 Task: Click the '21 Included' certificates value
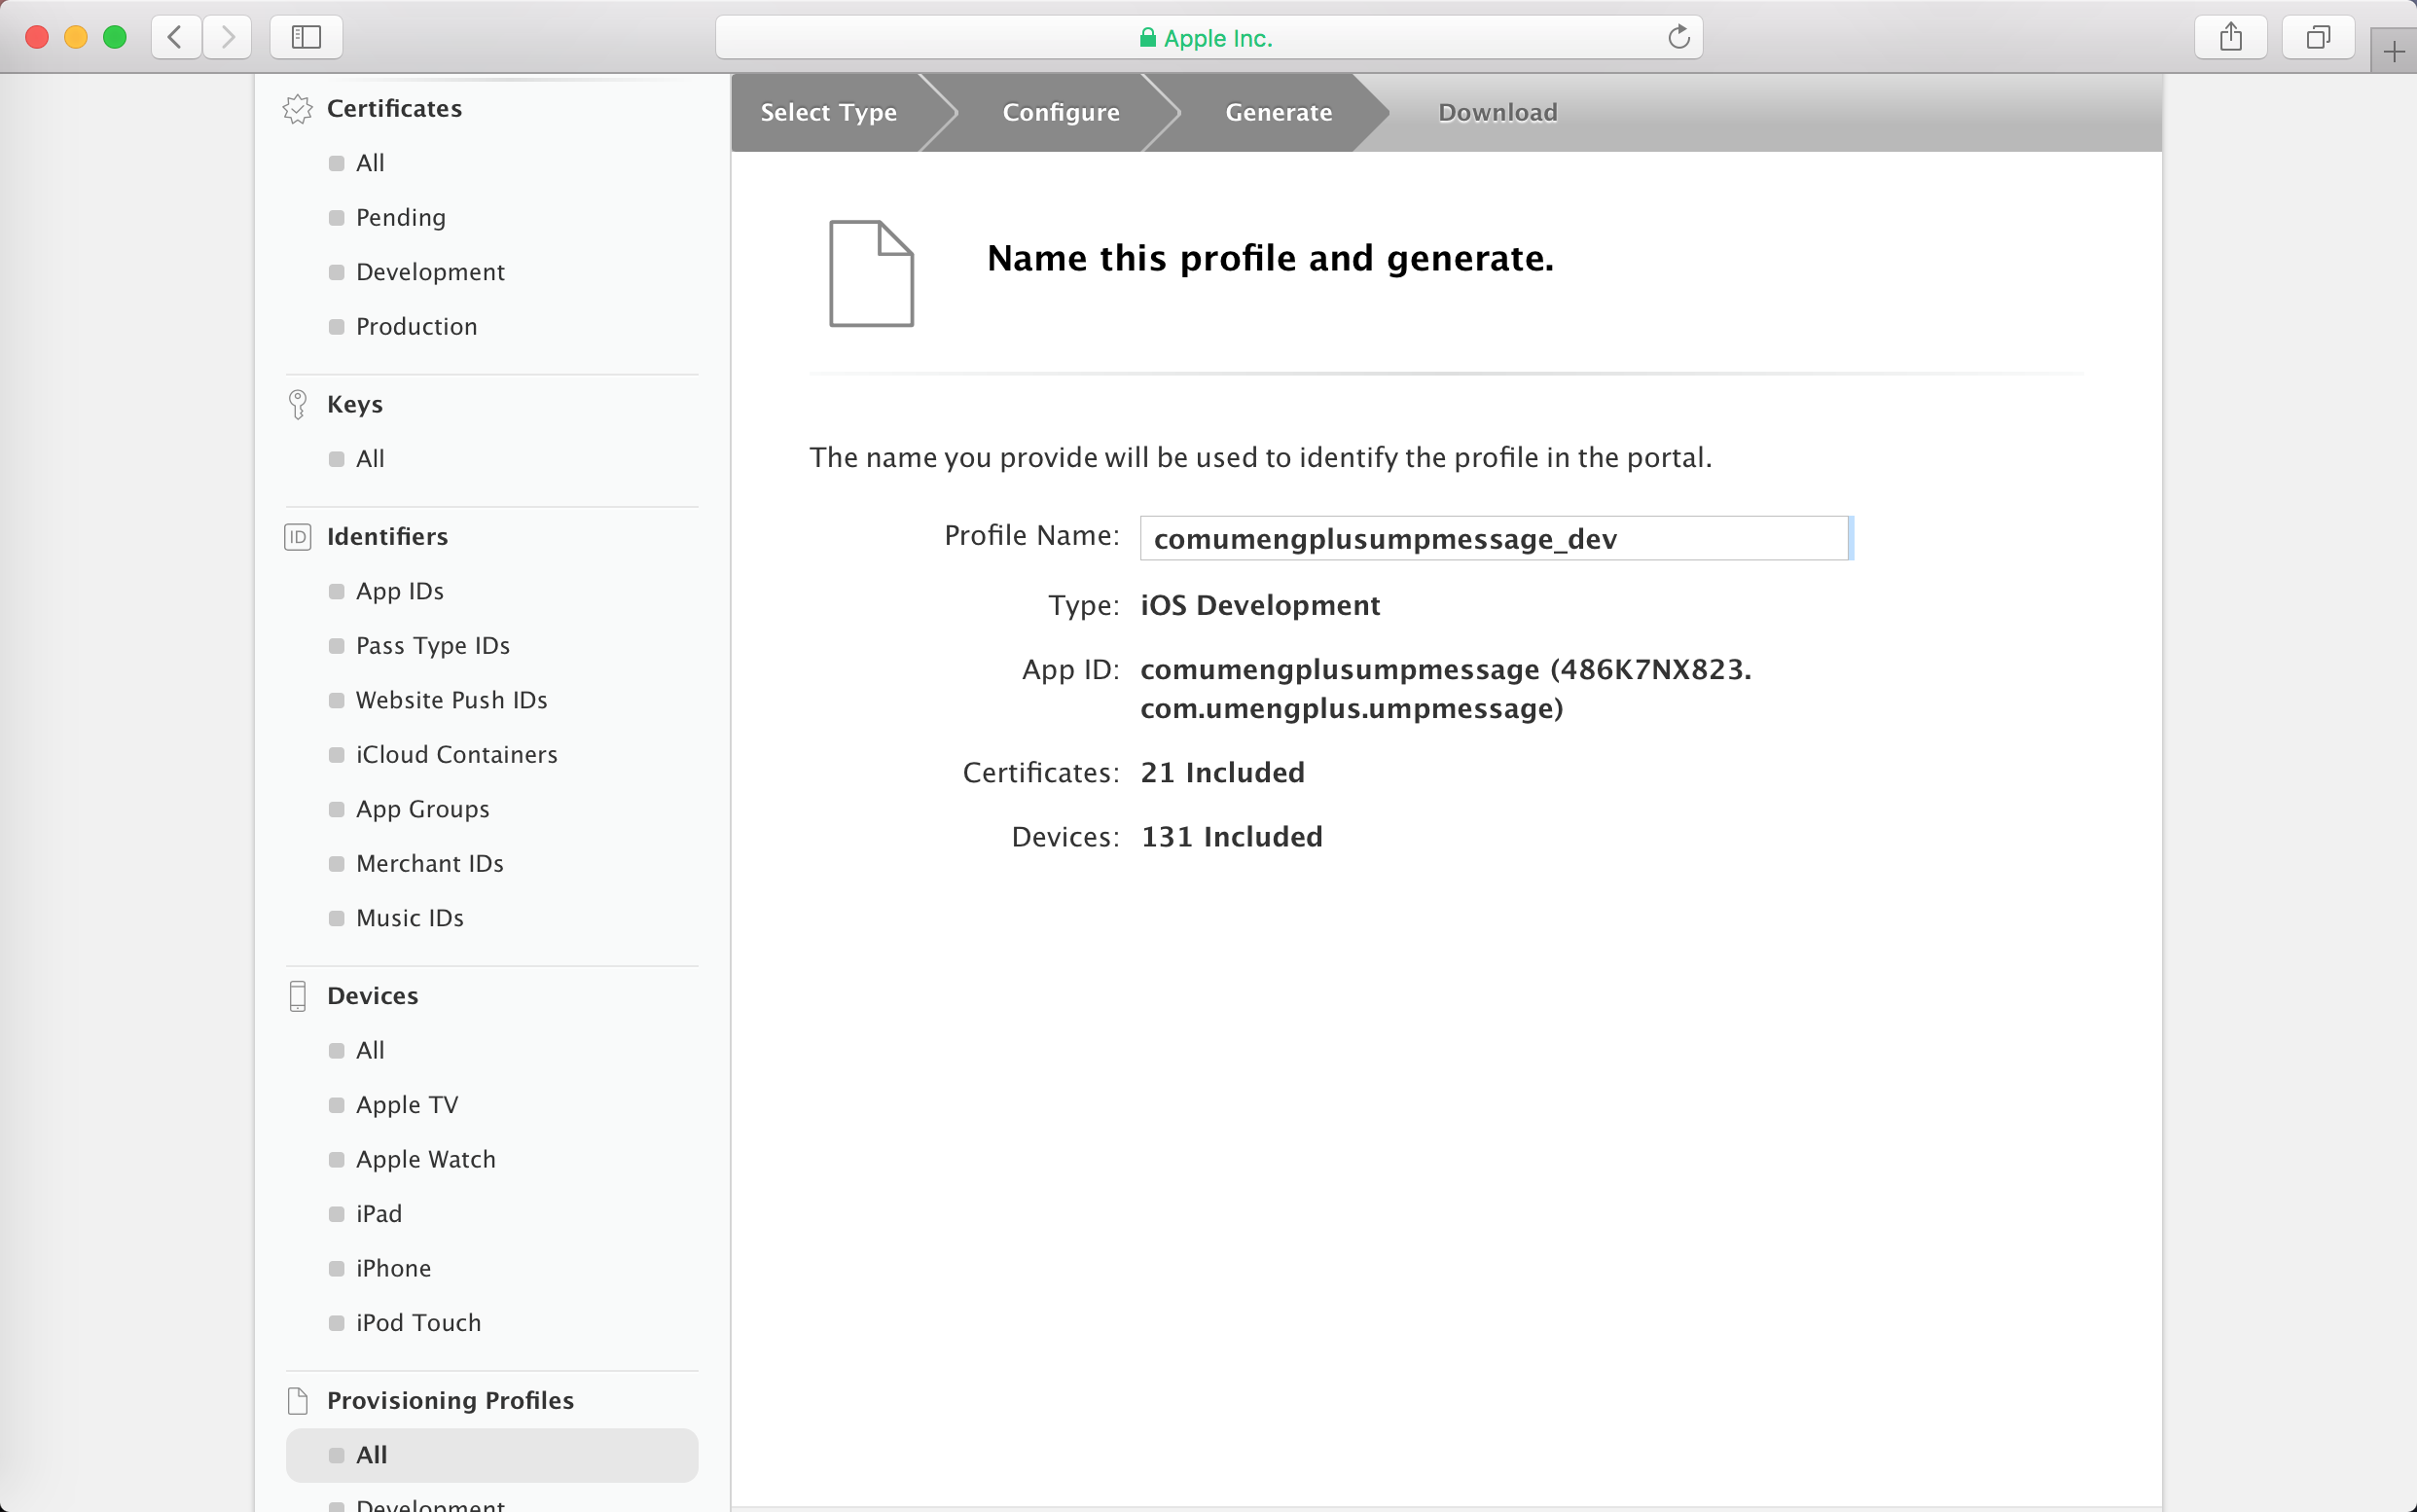[x=1222, y=772]
